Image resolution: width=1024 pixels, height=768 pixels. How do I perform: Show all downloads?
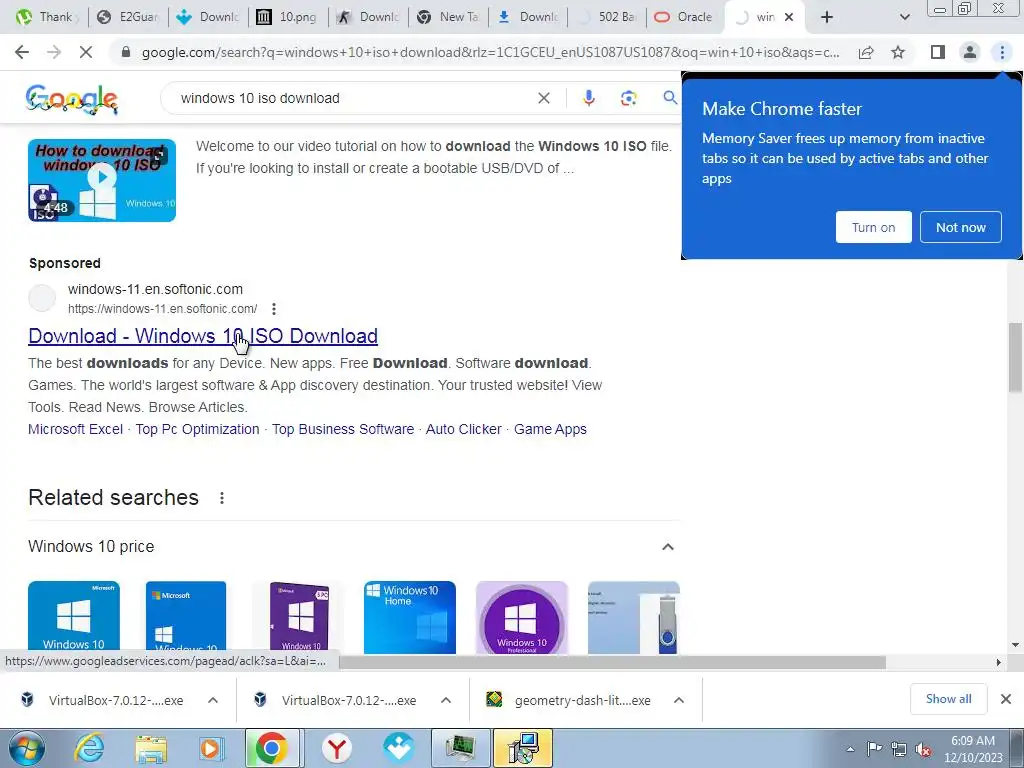pyautogui.click(x=948, y=699)
